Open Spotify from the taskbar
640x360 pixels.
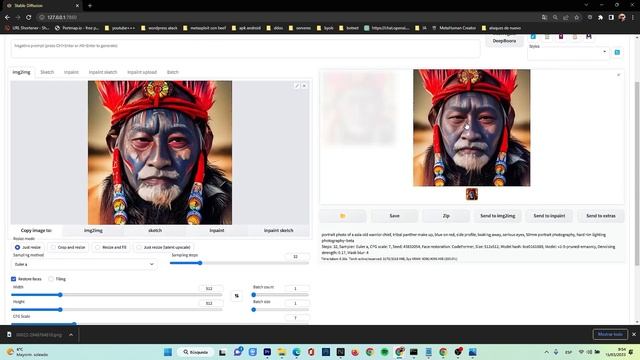pyautogui.click(x=384, y=352)
